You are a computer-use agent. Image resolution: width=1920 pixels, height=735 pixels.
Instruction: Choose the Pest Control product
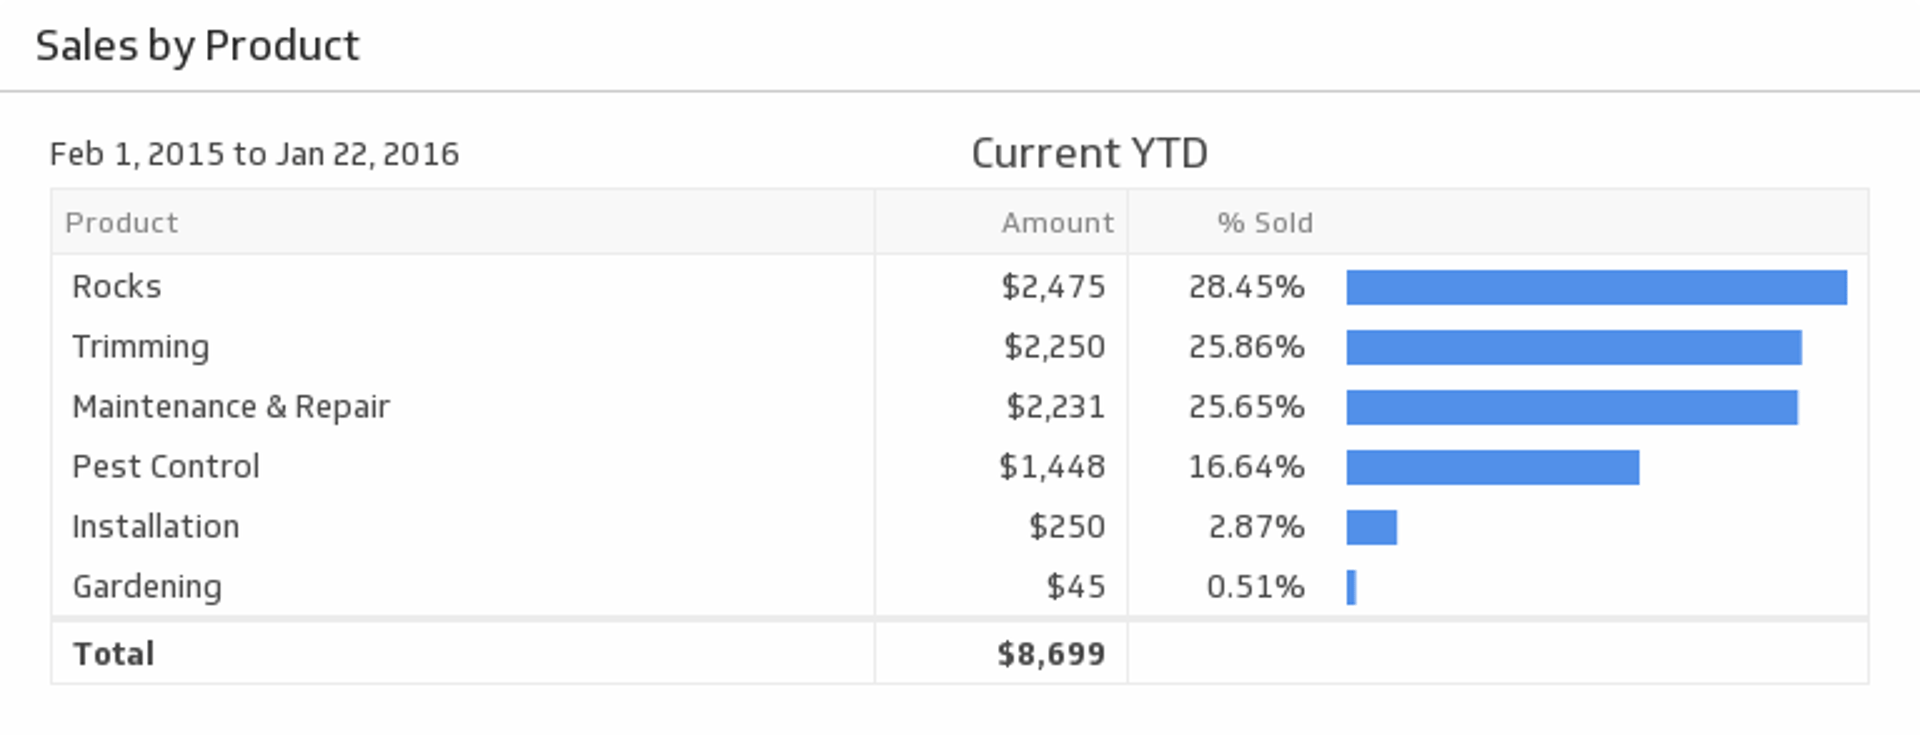pyautogui.click(x=166, y=467)
